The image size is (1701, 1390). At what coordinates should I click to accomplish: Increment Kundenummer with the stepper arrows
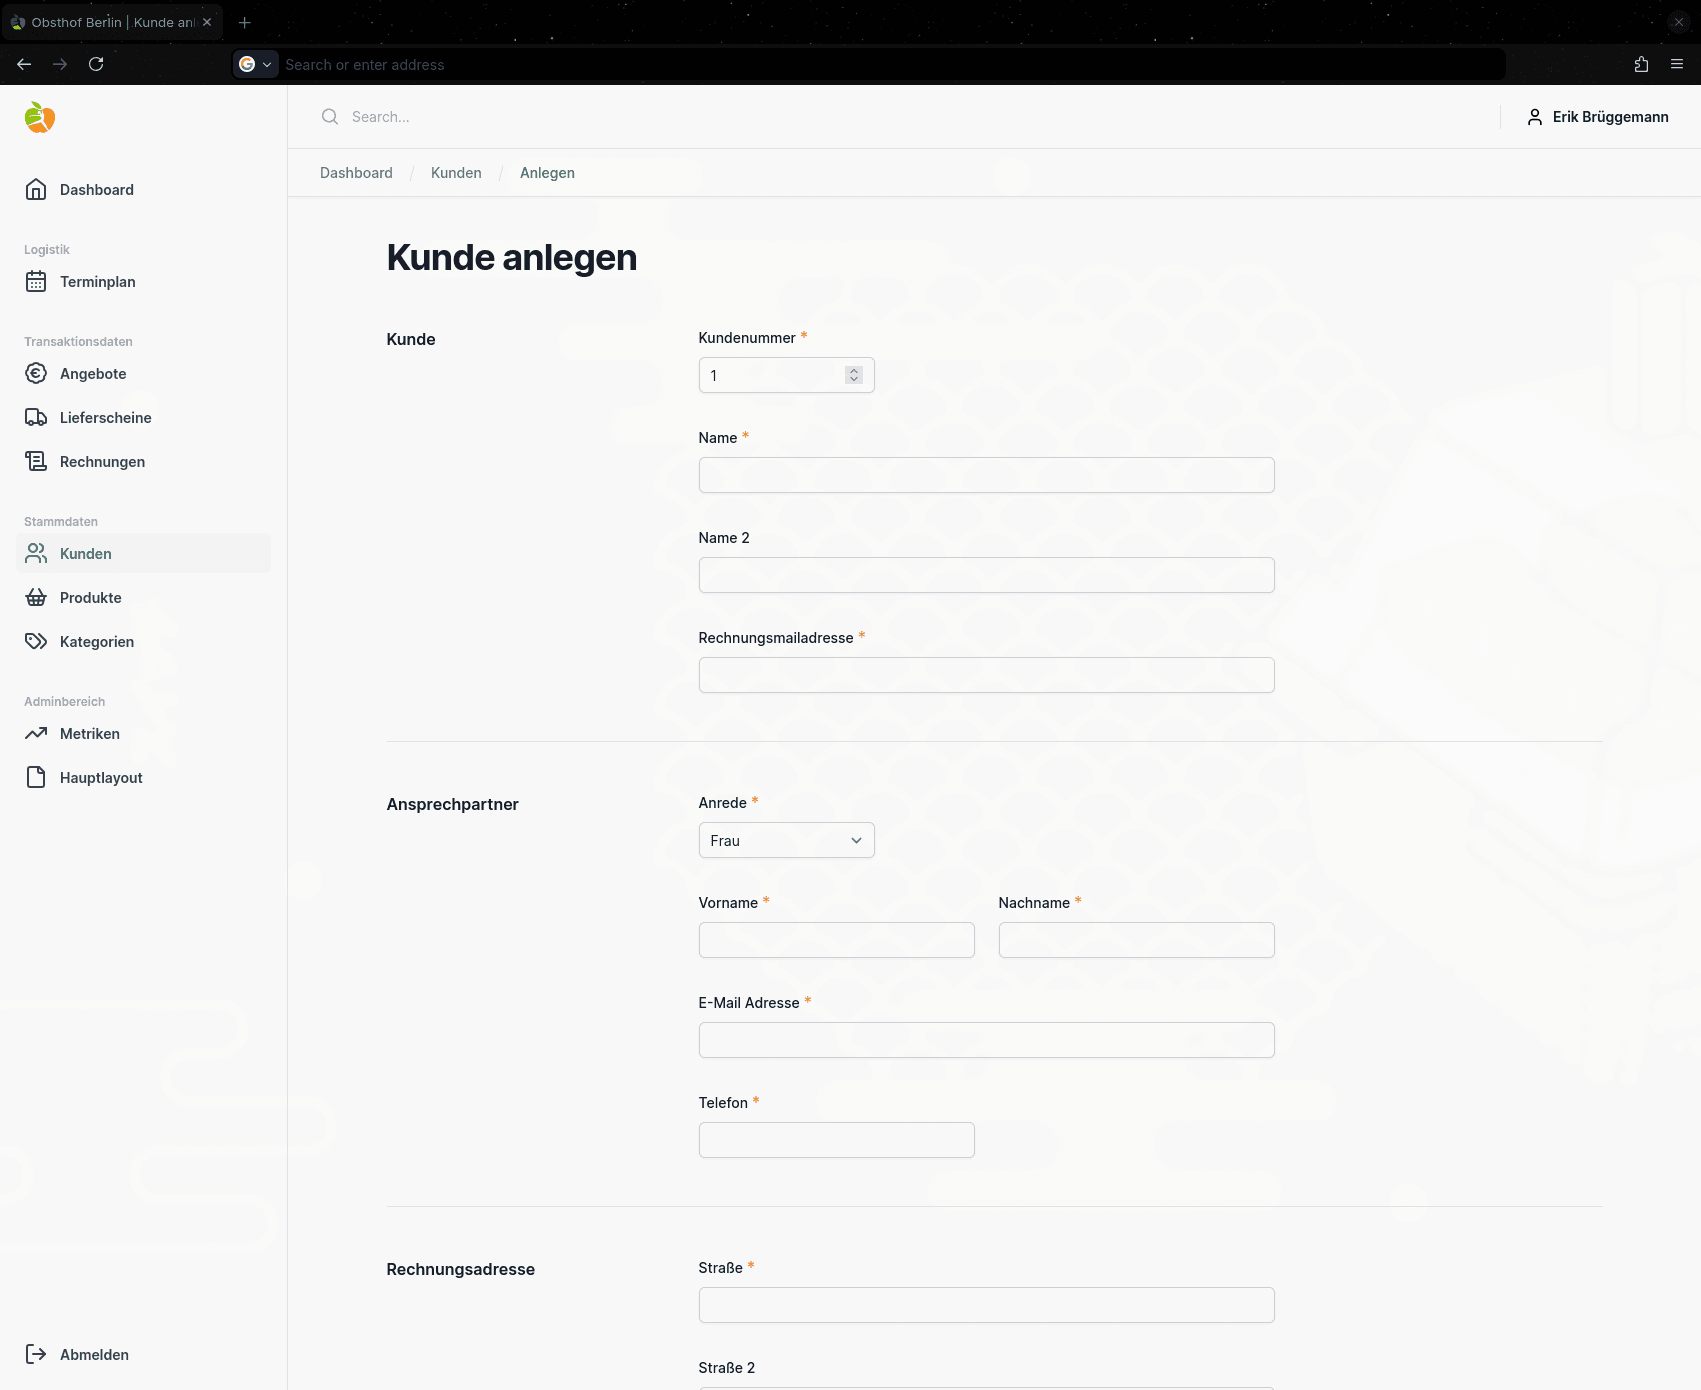(854, 371)
